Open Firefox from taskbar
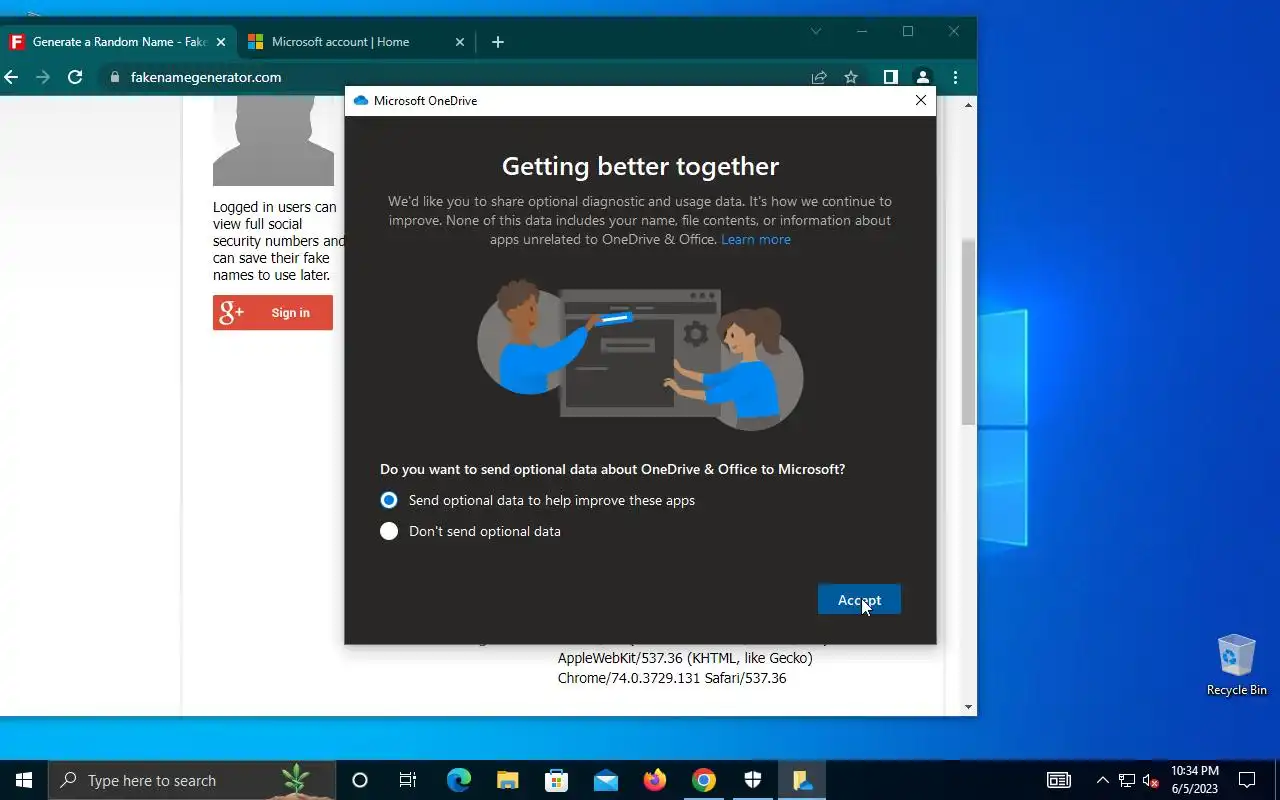Viewport: 1280px width, 800px height. pos(654,780)
